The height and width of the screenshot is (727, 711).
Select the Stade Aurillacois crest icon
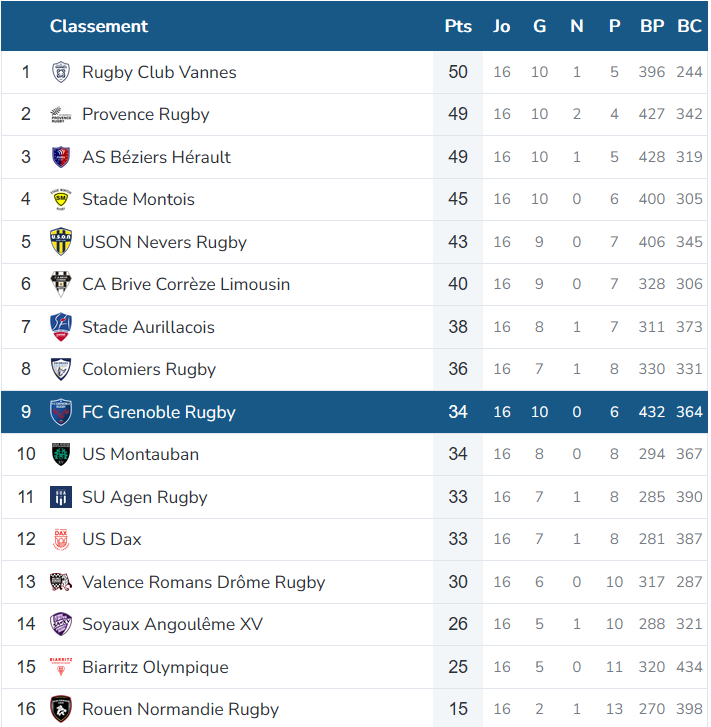click(61, 327)
